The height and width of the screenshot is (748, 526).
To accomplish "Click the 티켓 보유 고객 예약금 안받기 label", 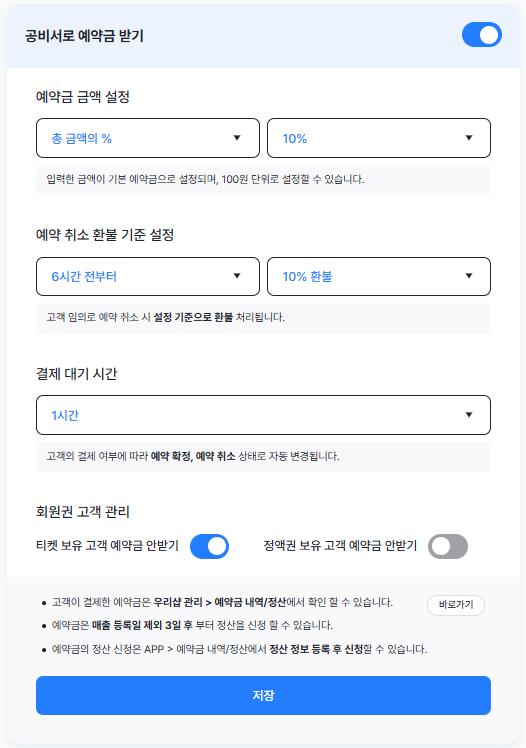I will (107, 546).
